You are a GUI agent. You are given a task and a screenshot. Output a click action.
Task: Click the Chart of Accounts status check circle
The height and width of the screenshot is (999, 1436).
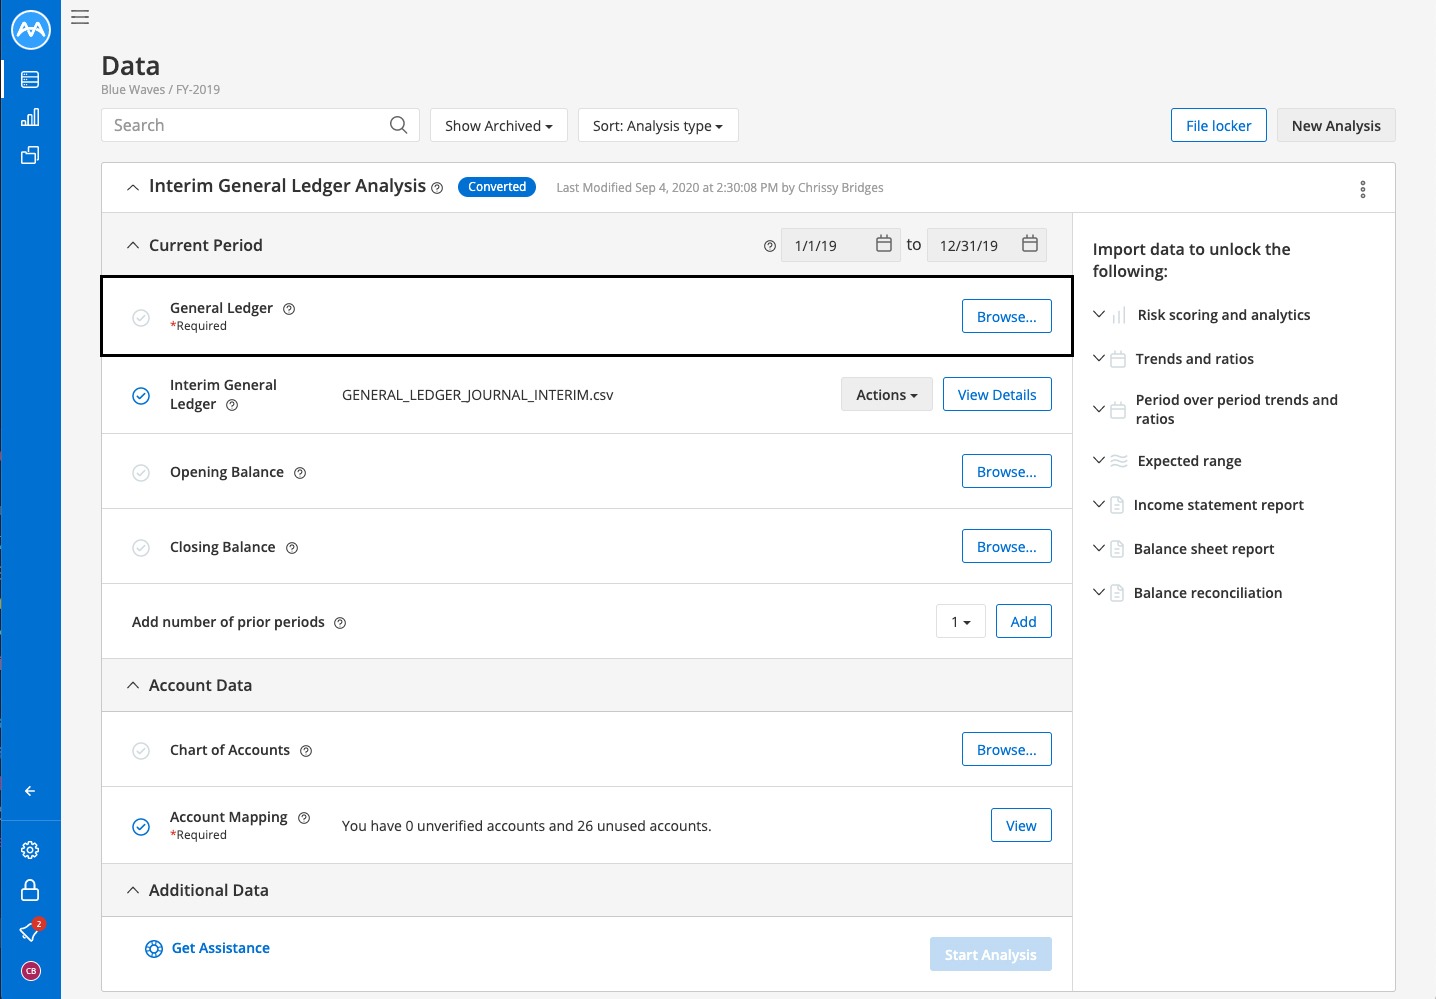141,751
